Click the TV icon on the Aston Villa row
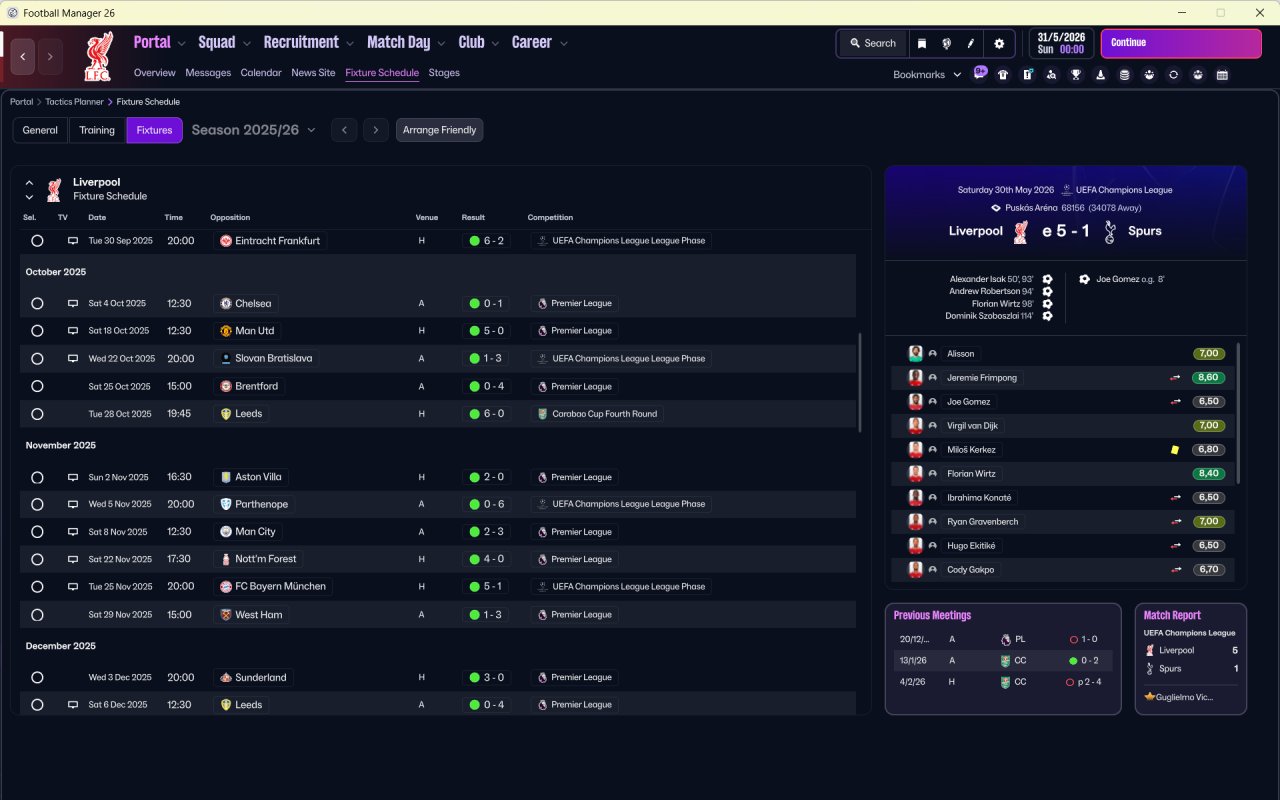 (x=73, y=477)
